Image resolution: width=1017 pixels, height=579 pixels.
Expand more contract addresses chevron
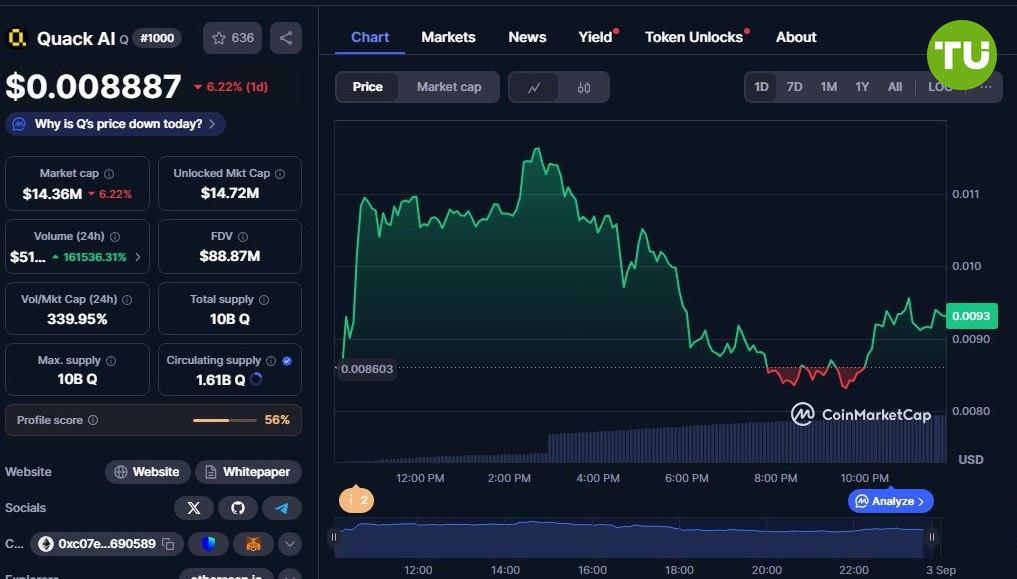tap(290, 544)
